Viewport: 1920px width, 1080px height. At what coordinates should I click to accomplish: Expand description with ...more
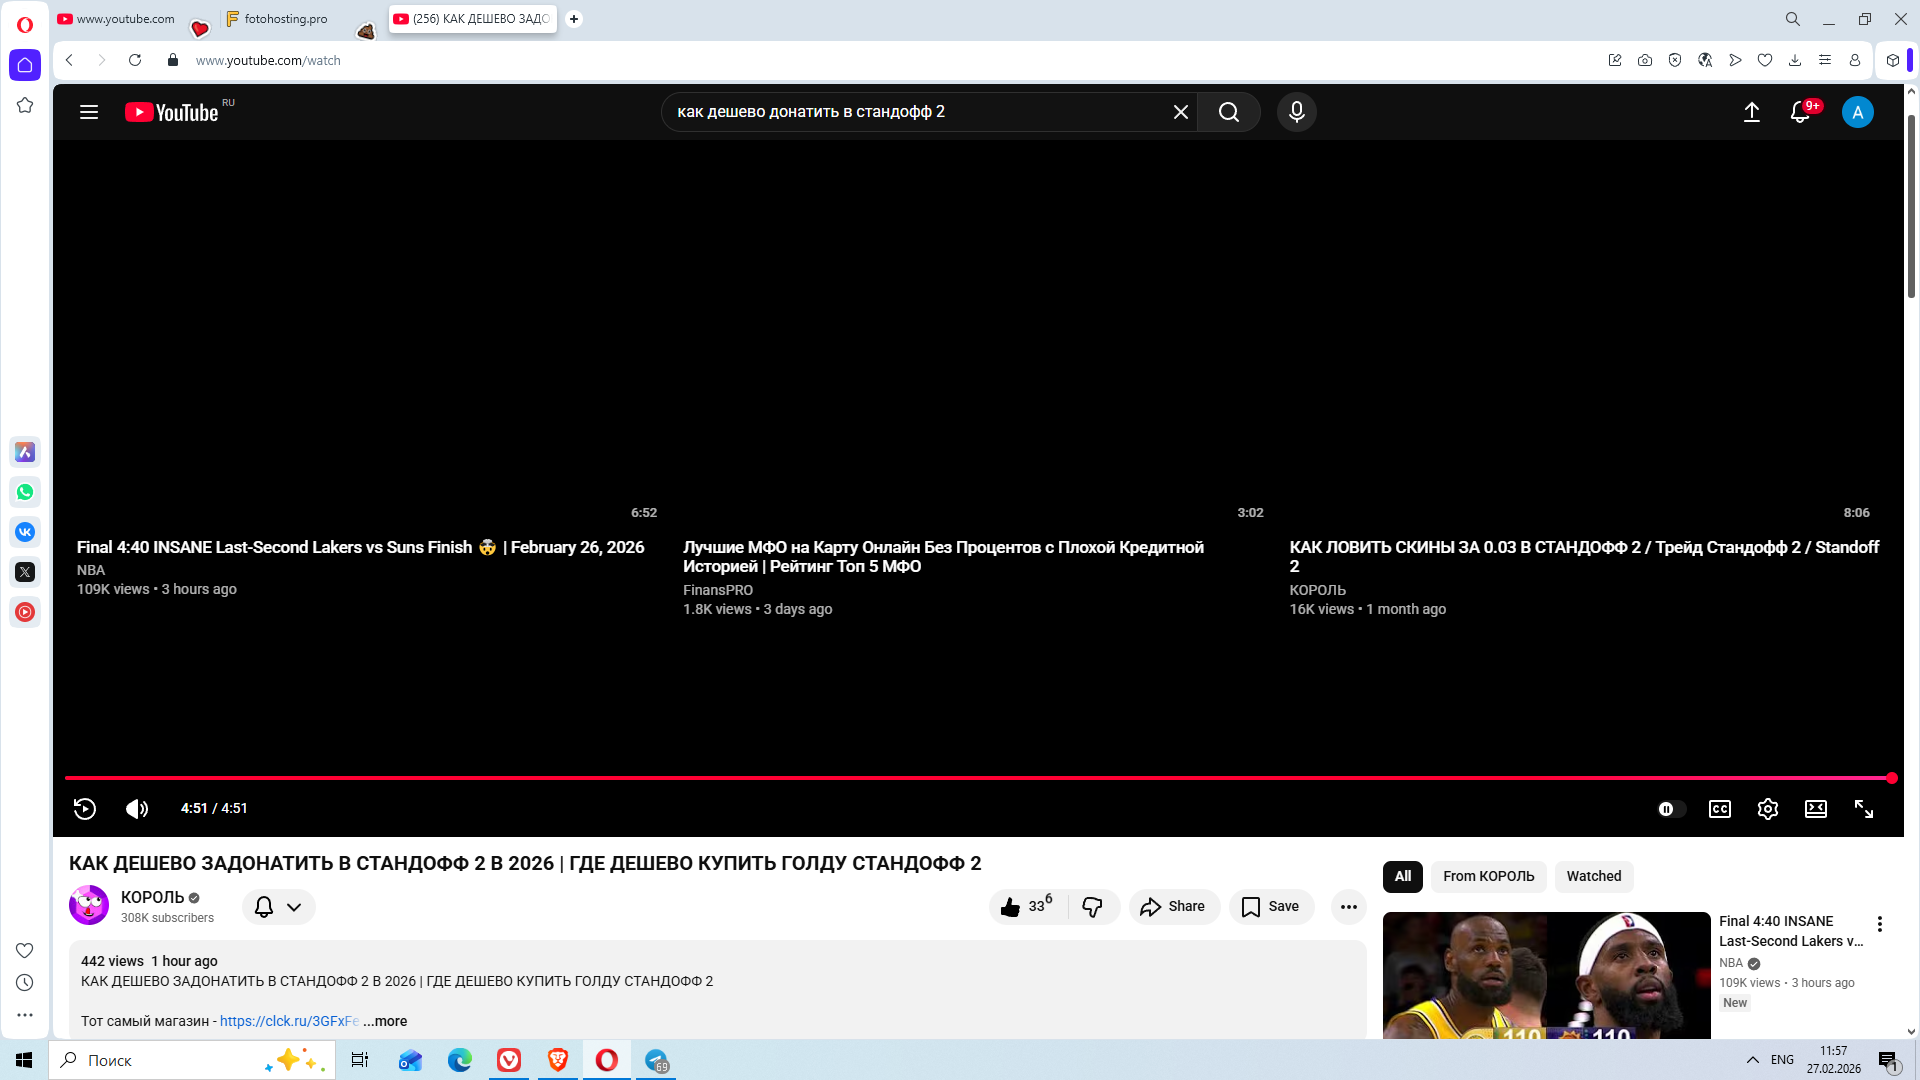pos(385,1021)
